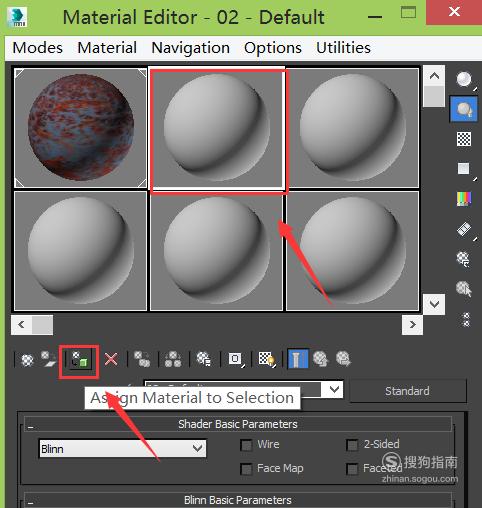482x508 pixels.
Task: Click sample slots scroll left arrow
Action: tap(21, 324)
